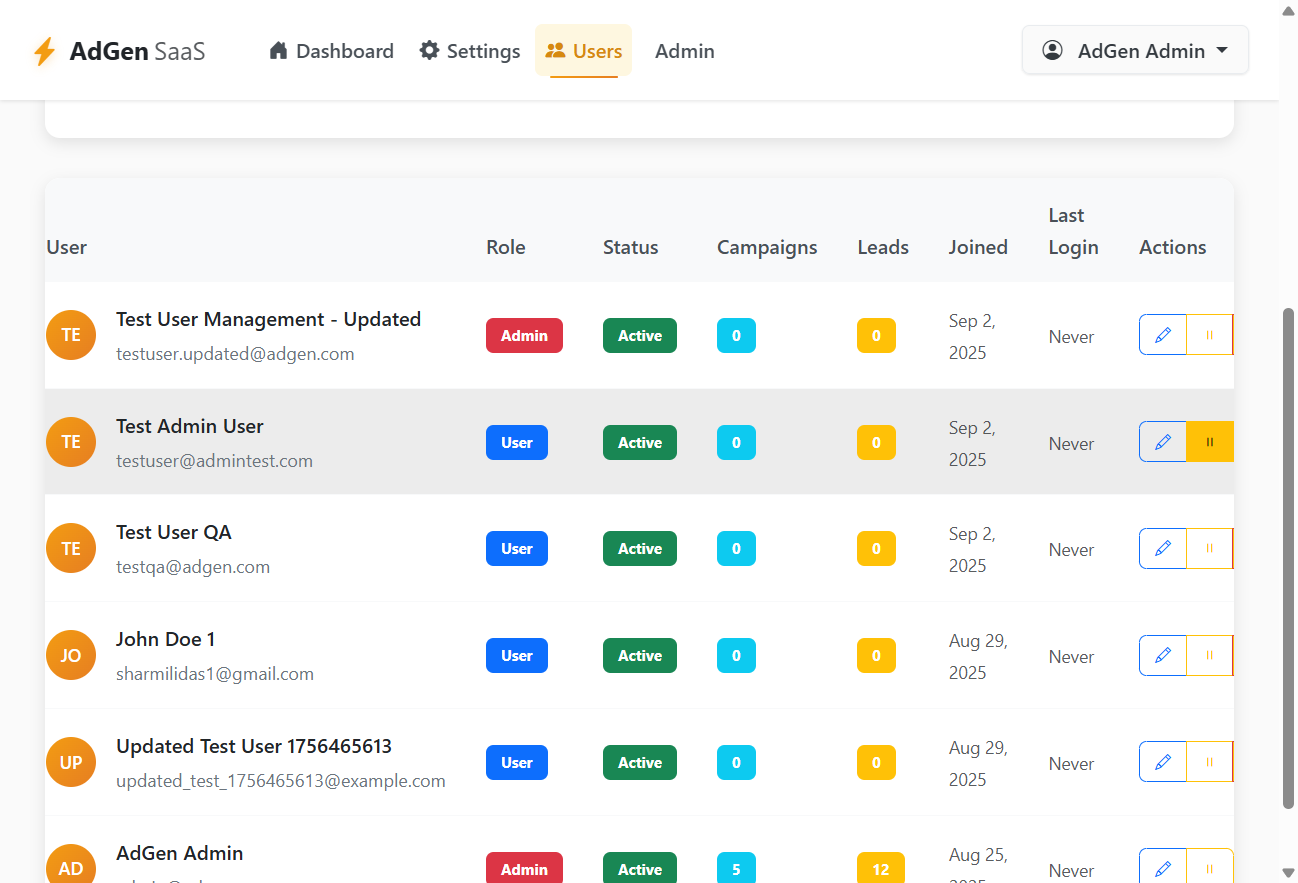Suspend Test User Management - Updated with pause icon
Viewport: 1298px width, 883px height.
pyautogui.click(x=1210, y=335)
